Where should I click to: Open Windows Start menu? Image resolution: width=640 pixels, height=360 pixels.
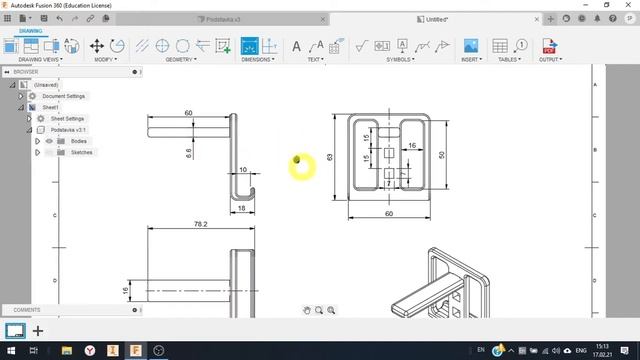click(x=11, y=351)
